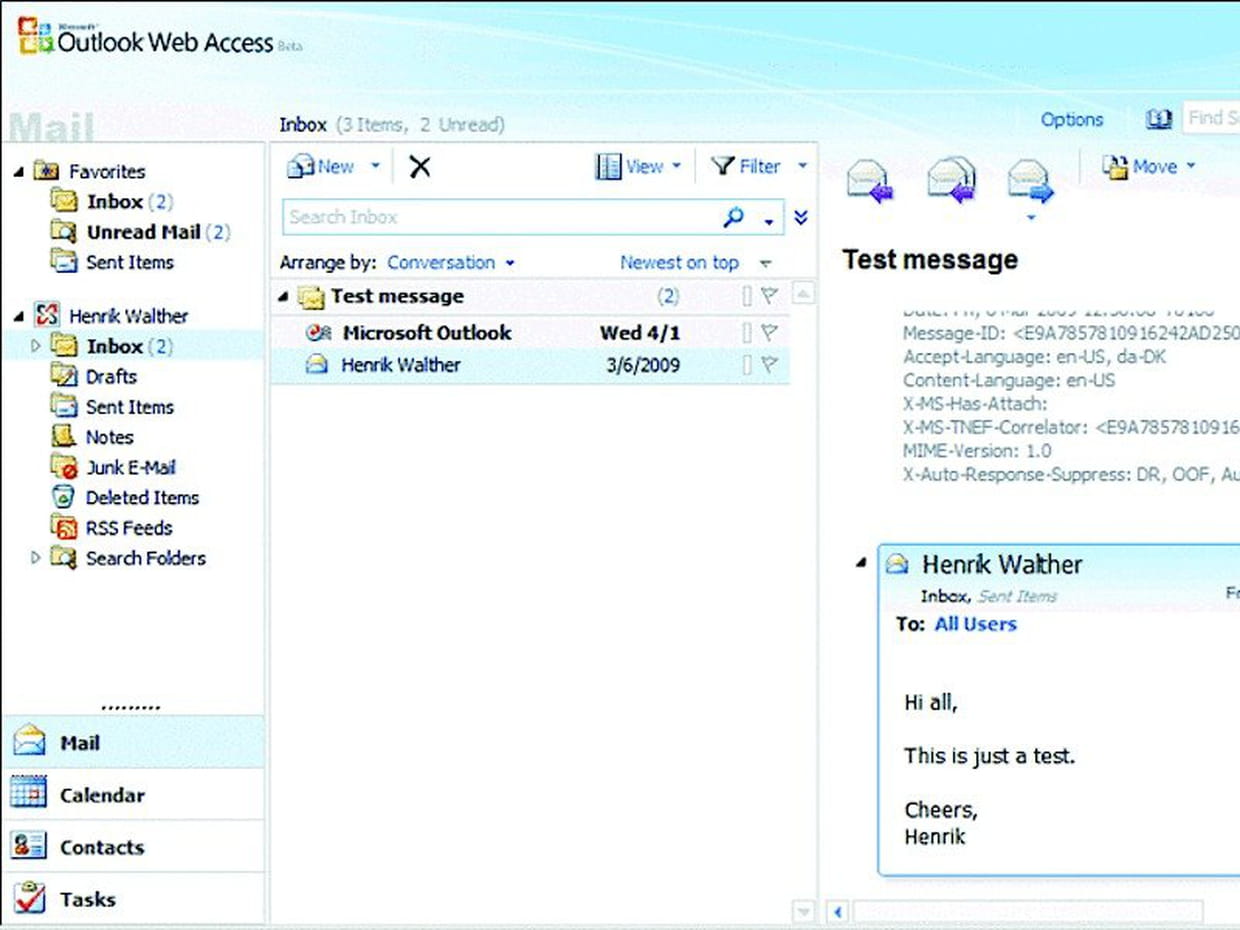This screenshot has width=1240, height=930.
Task: Open search scope dropdown arrow
Action: click(x=769, y=221)
